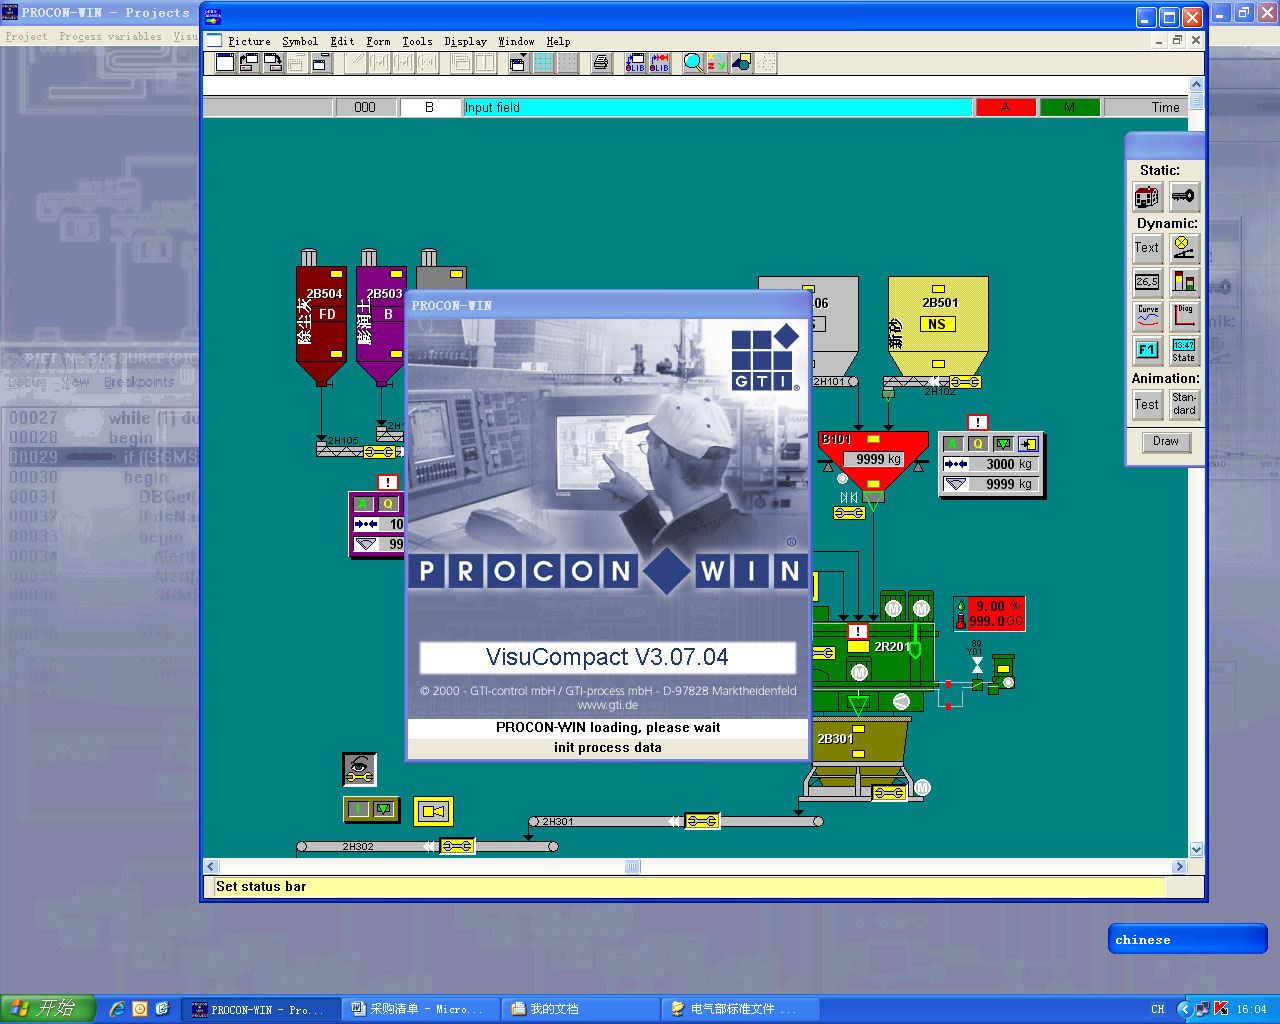
Task: Click the Test animation button
Action: point(1147,404)
